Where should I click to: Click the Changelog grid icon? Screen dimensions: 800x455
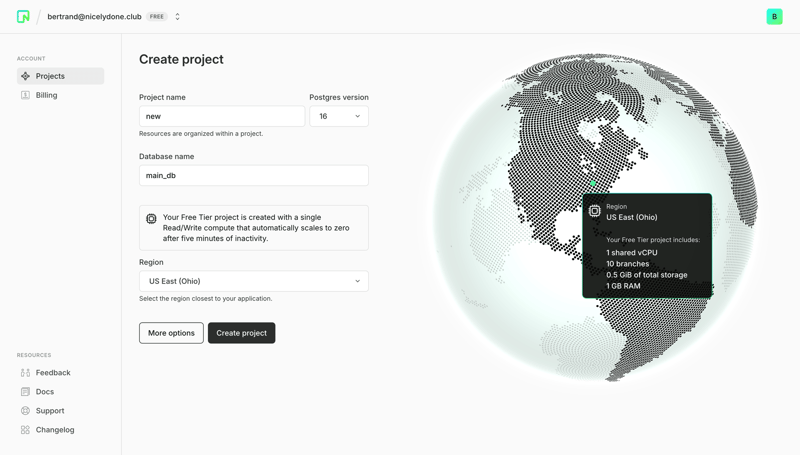click(26, 430)
